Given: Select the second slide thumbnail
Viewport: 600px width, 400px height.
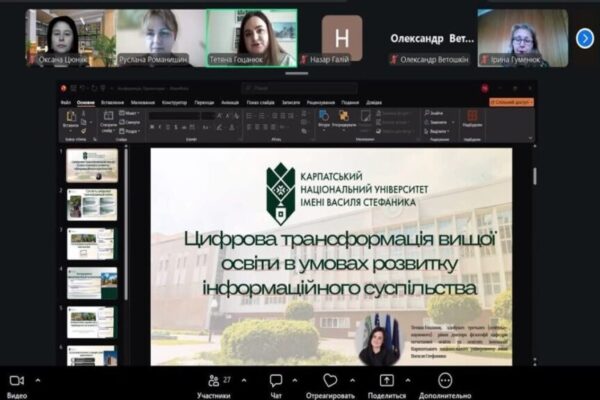Looking at the screenshot, I should click(x=92, y=204).
